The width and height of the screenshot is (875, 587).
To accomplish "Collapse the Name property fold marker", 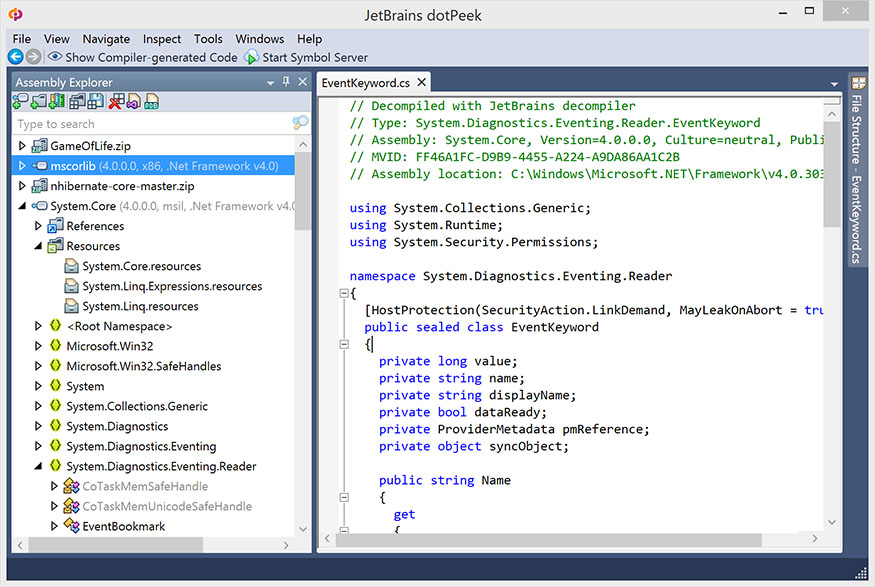I will [x=344, y=497].
